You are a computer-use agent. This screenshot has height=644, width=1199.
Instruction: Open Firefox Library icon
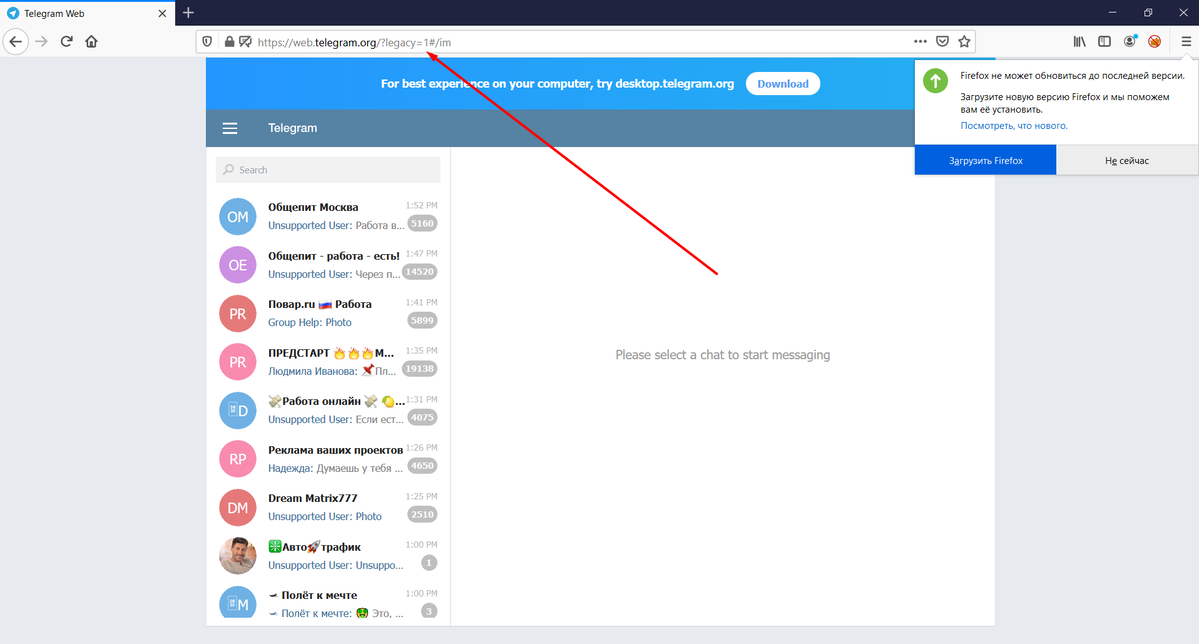click(1080, 41)
